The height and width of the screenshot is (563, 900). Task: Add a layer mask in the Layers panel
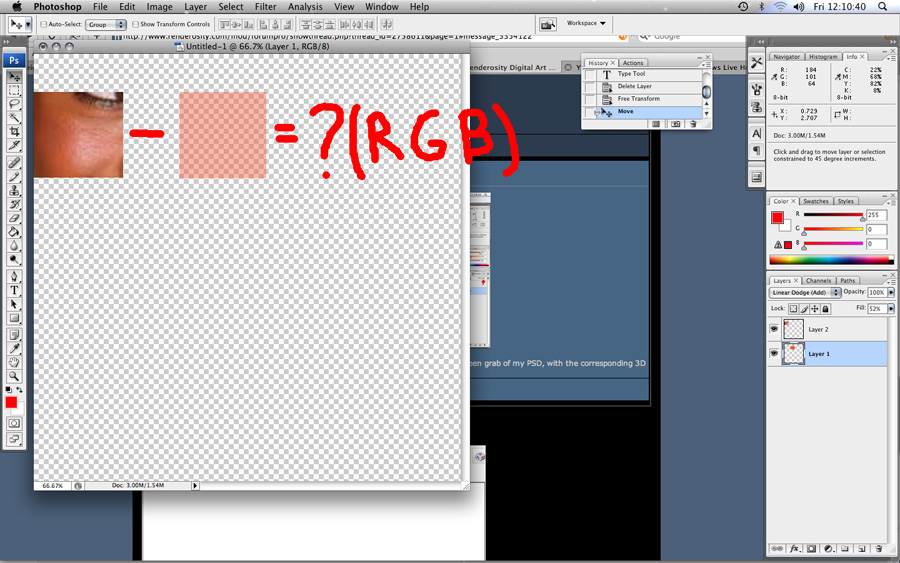(x=811, y=549)
